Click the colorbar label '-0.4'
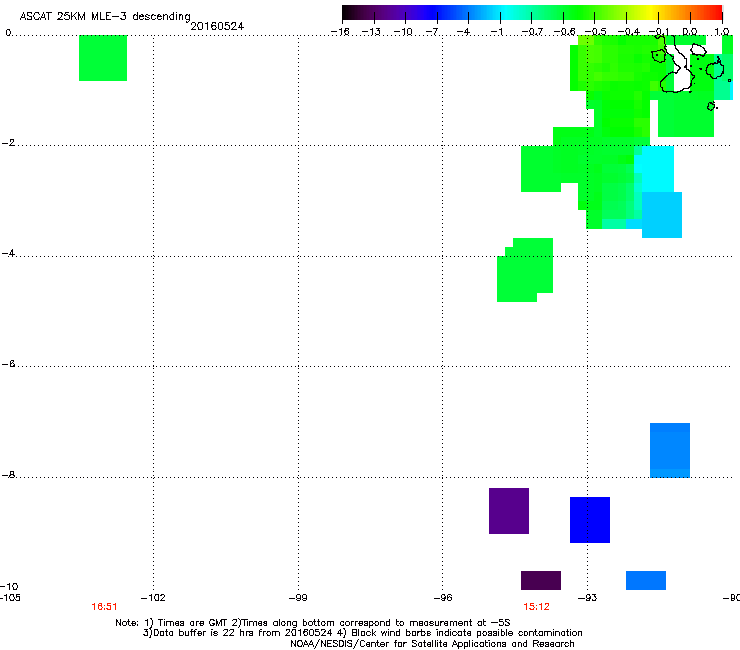Viewport: 740px width, 650px height. (x=629, y=32)
